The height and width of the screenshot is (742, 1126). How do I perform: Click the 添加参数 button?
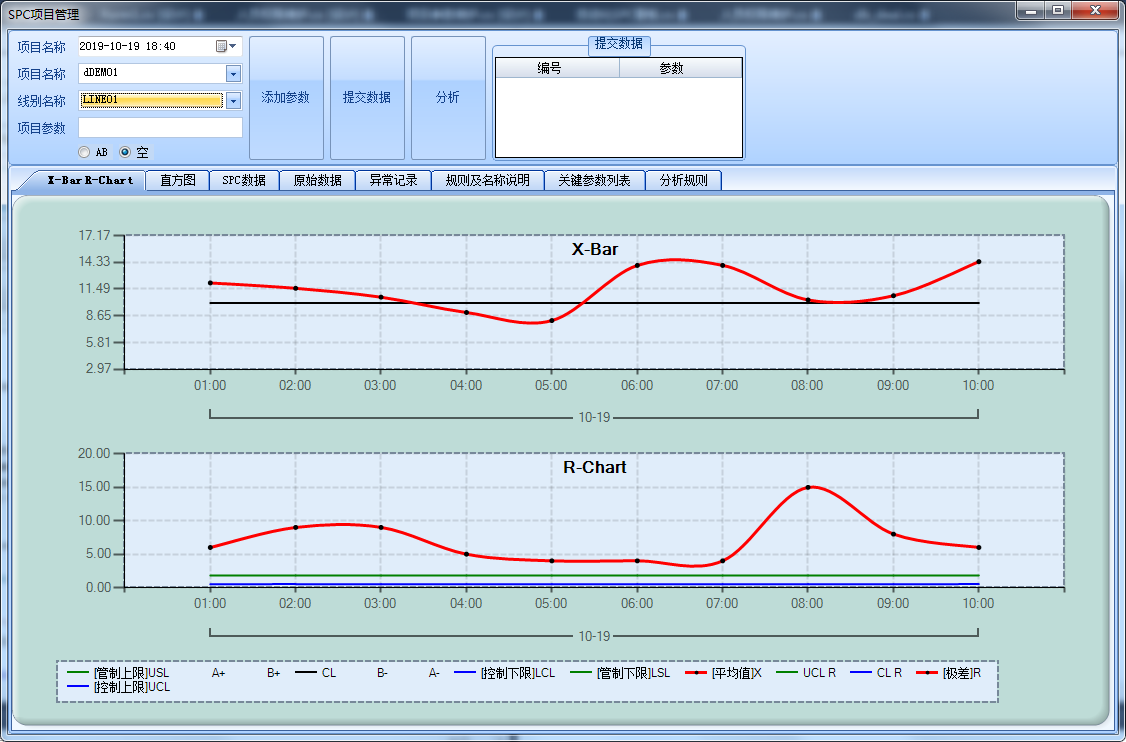point(286,98)
